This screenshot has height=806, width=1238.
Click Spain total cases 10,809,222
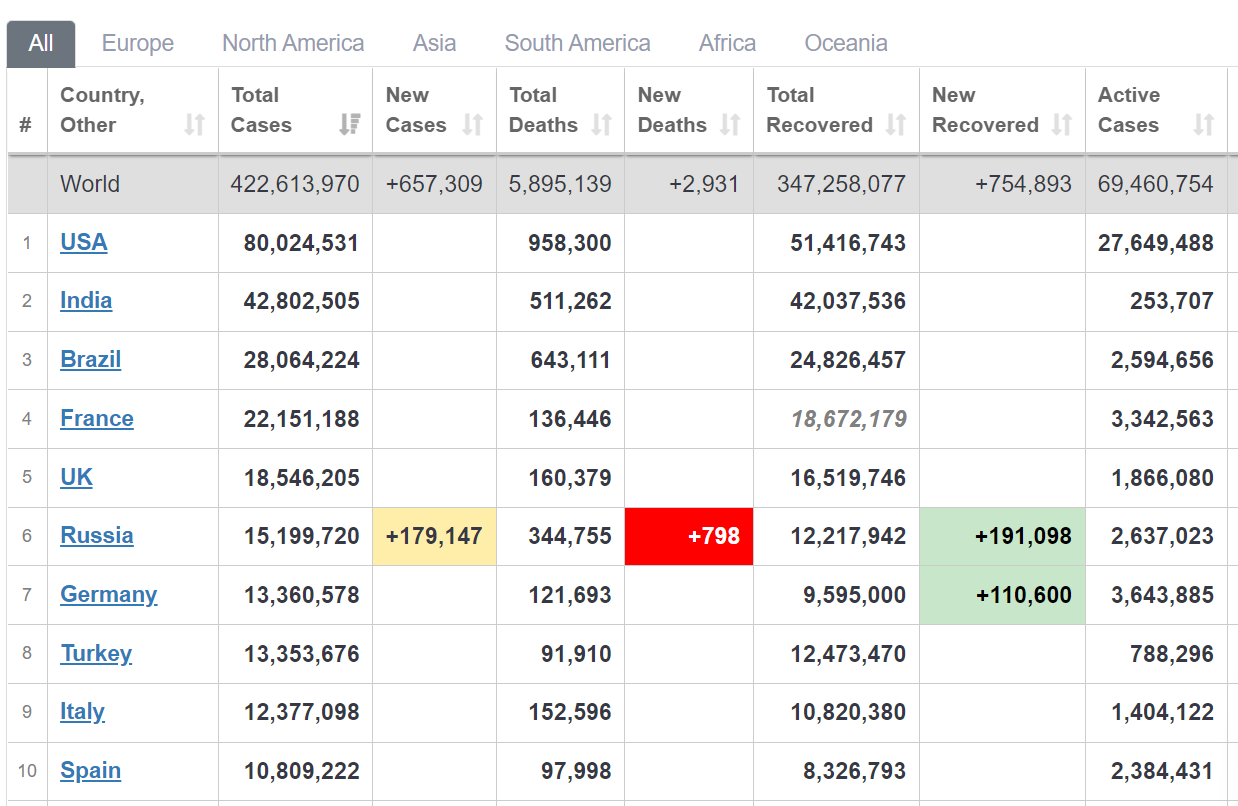[301, 771]
